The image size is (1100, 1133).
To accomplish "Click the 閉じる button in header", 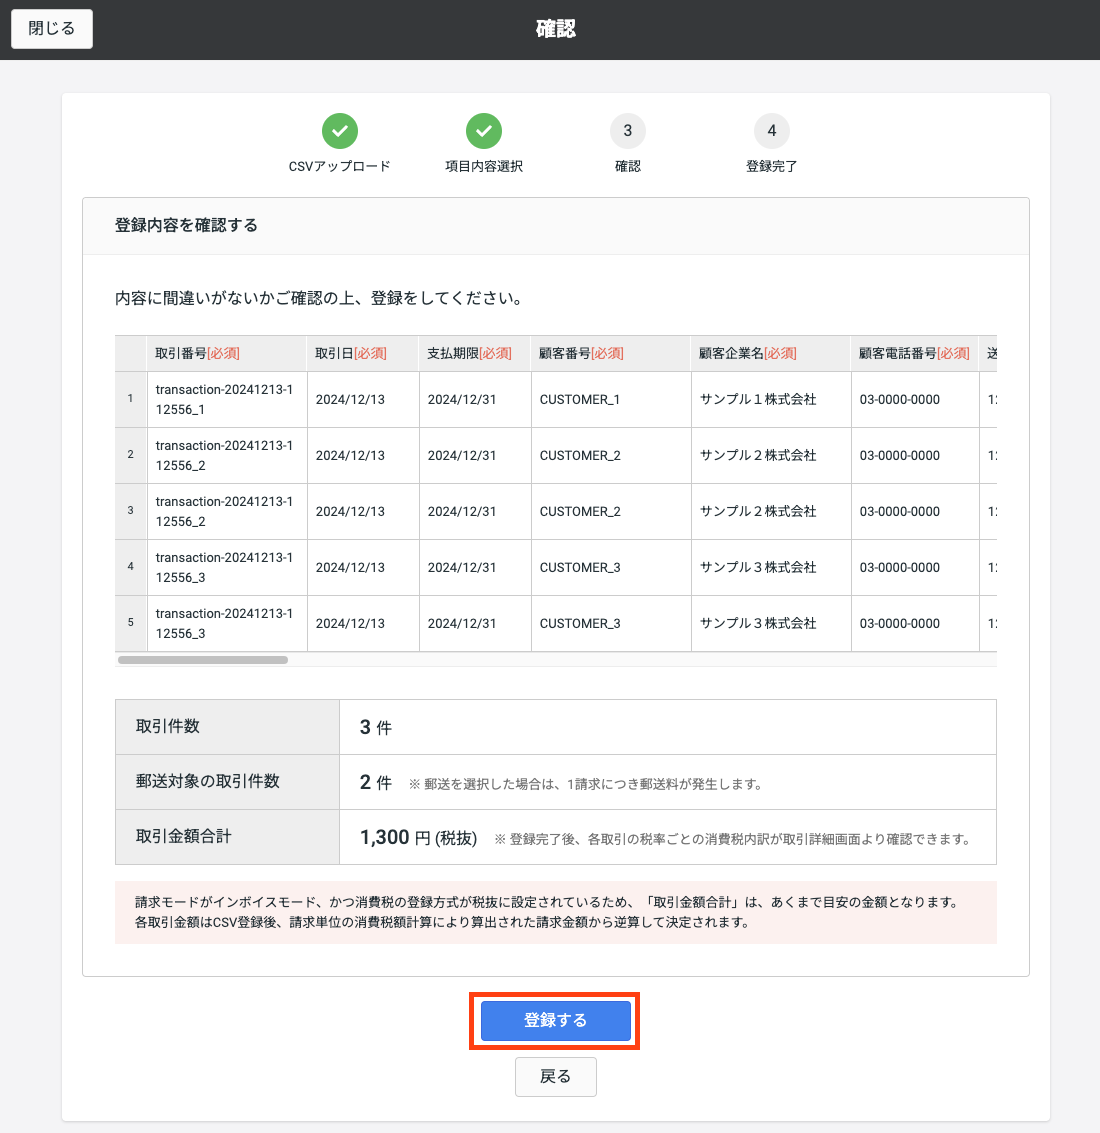I will [52, 29].
